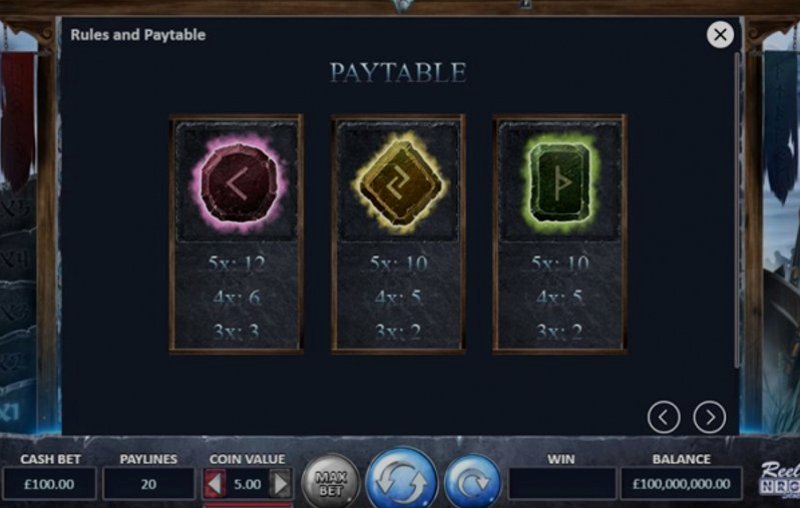Decrease the coin value with left arrow
Image resolution: width=800 pixels, height=508 pixels.
pyautogui.click(x=215, y=484)
